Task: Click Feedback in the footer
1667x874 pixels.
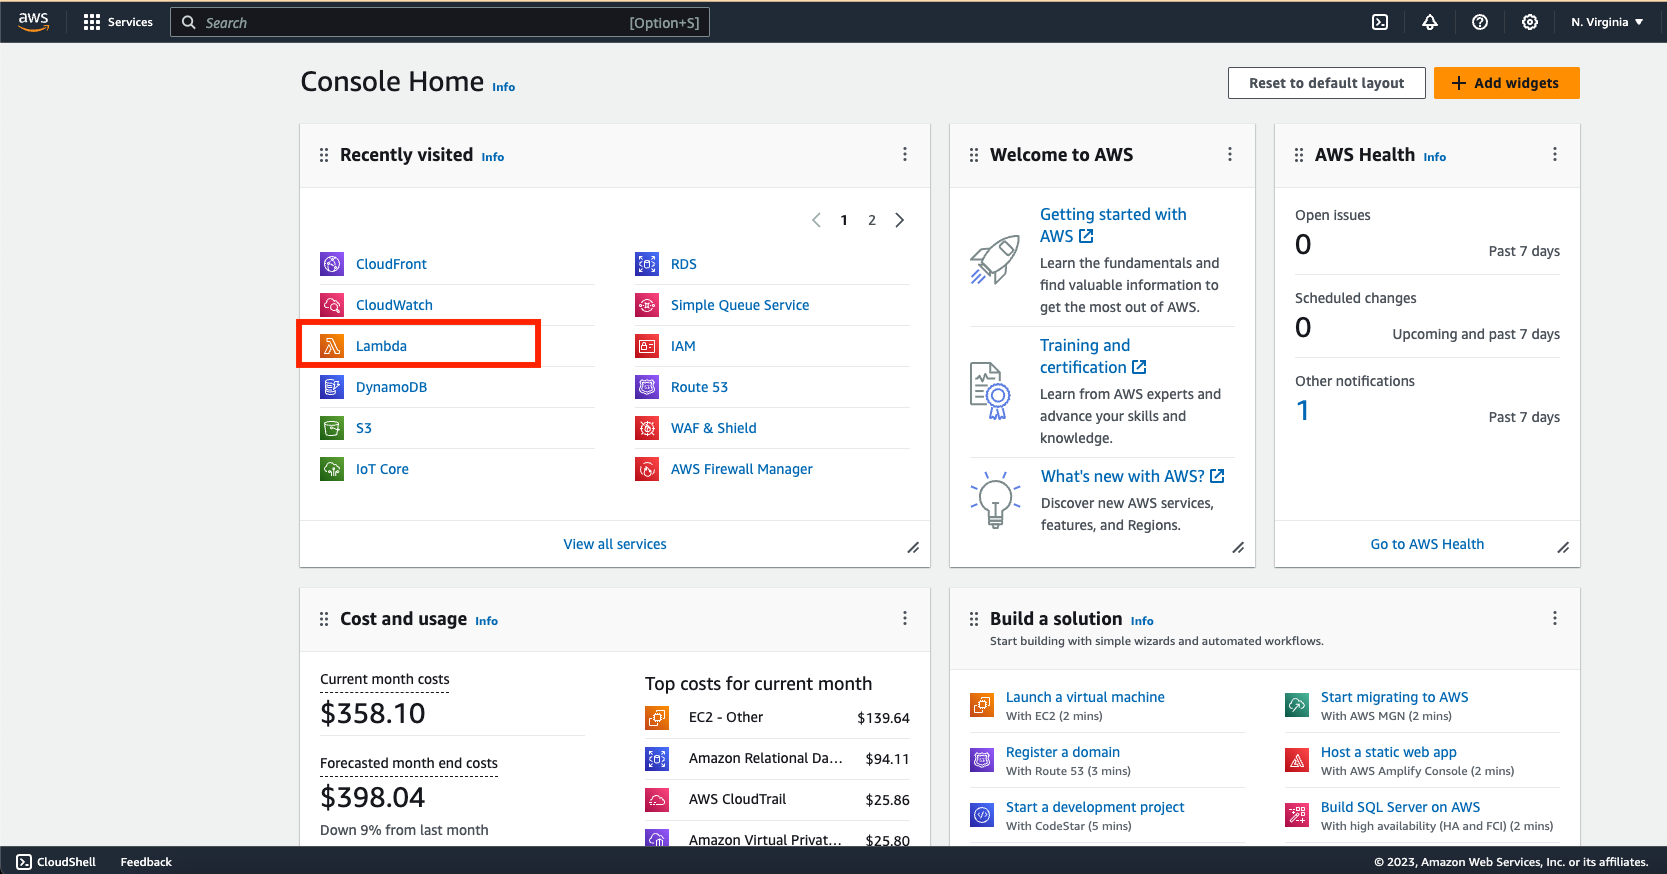Action: pos(146,862)
